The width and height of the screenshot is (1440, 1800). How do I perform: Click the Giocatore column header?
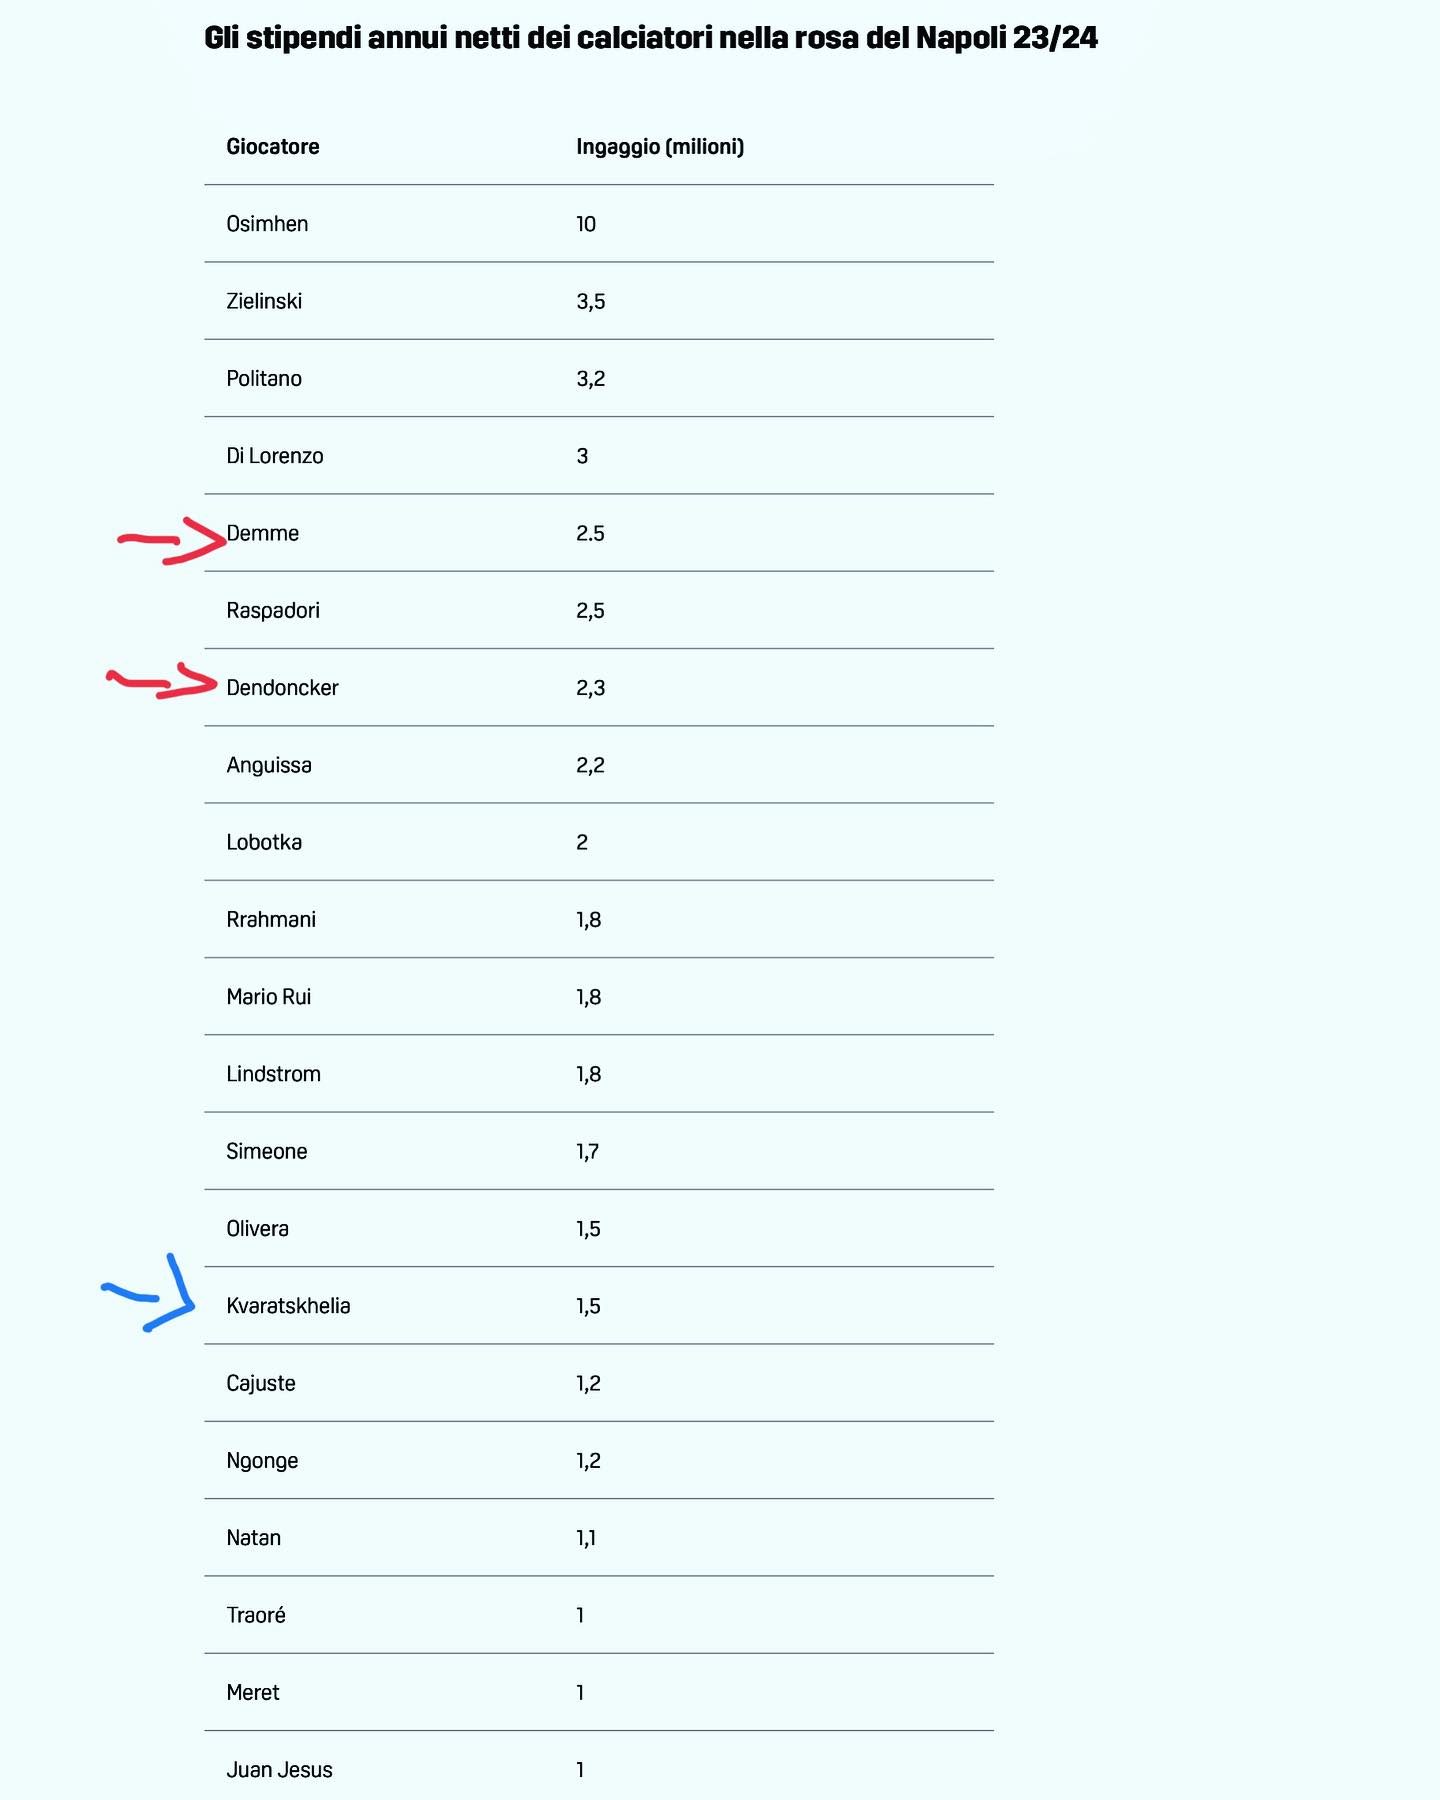273,147
